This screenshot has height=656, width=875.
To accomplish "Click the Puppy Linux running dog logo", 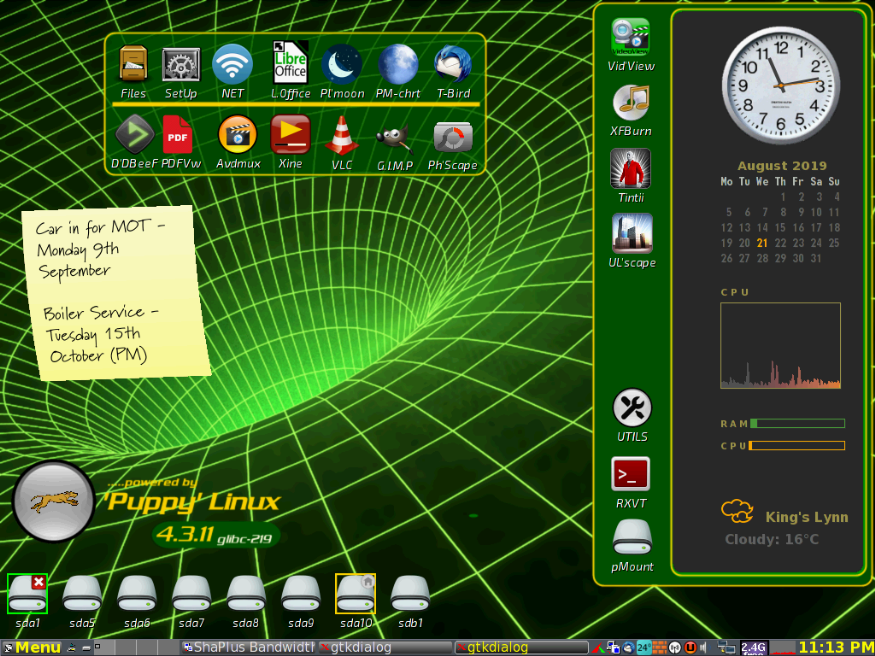I will coord(54,501).
